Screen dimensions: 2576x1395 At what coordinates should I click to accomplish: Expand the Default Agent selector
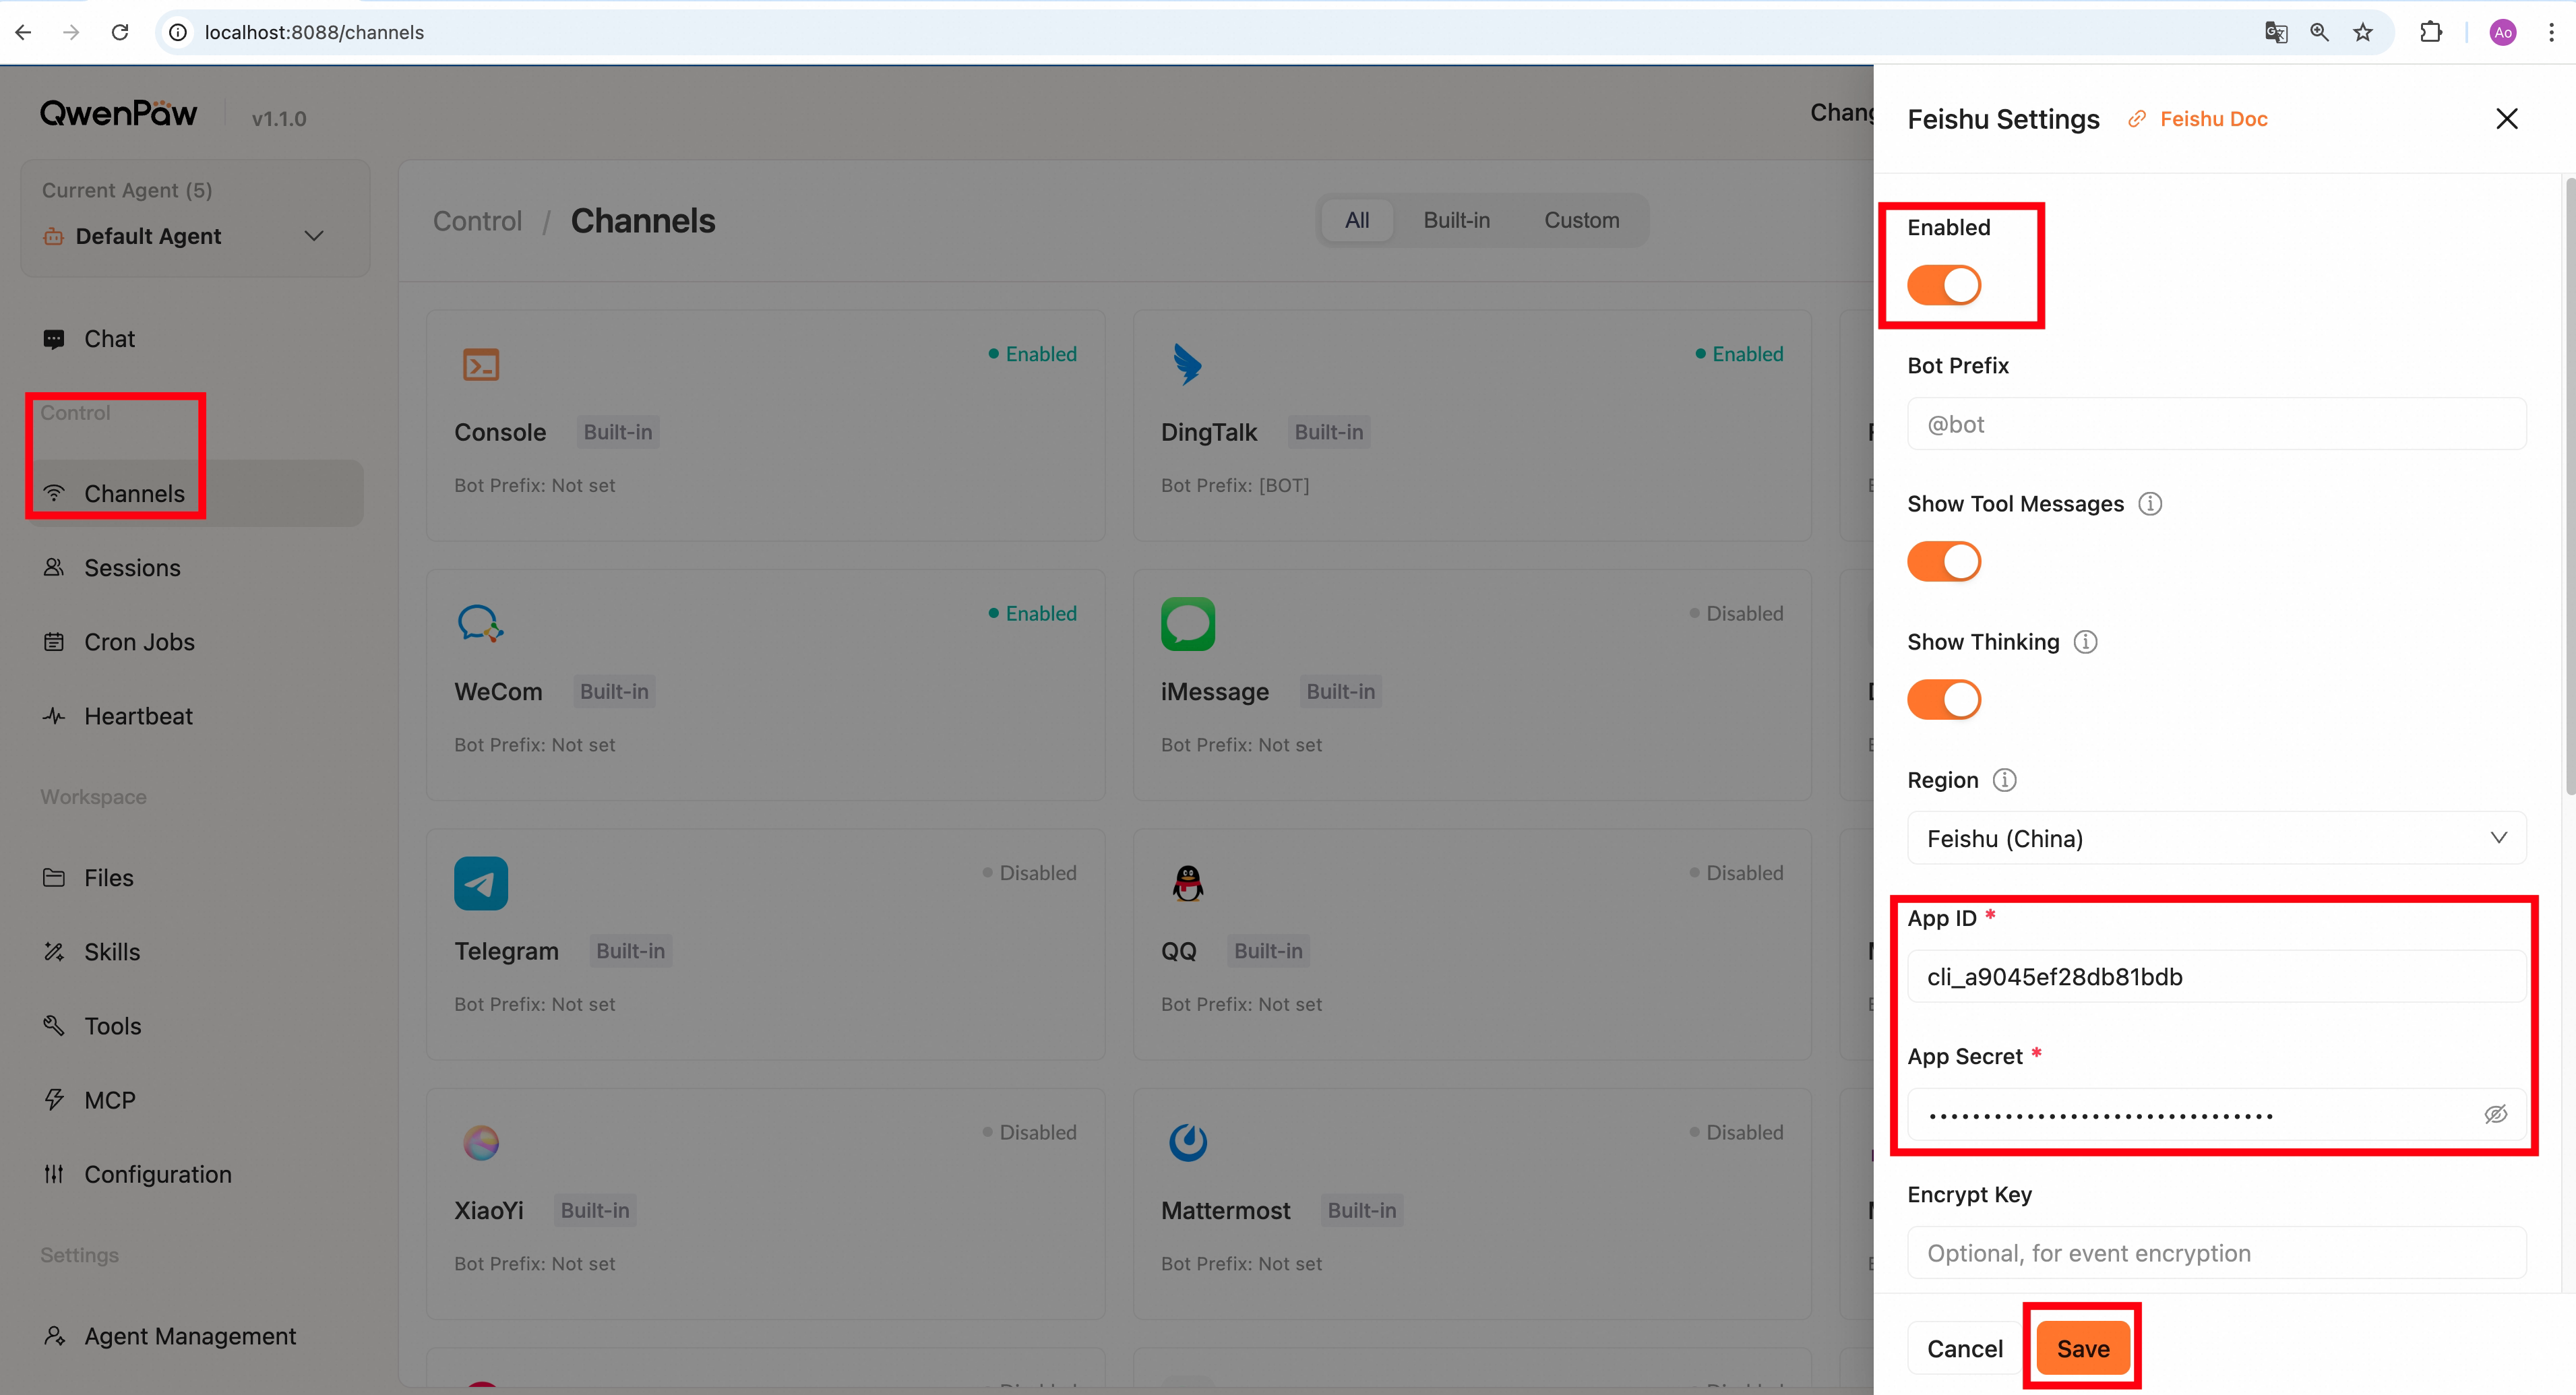[x=195, y=236]
